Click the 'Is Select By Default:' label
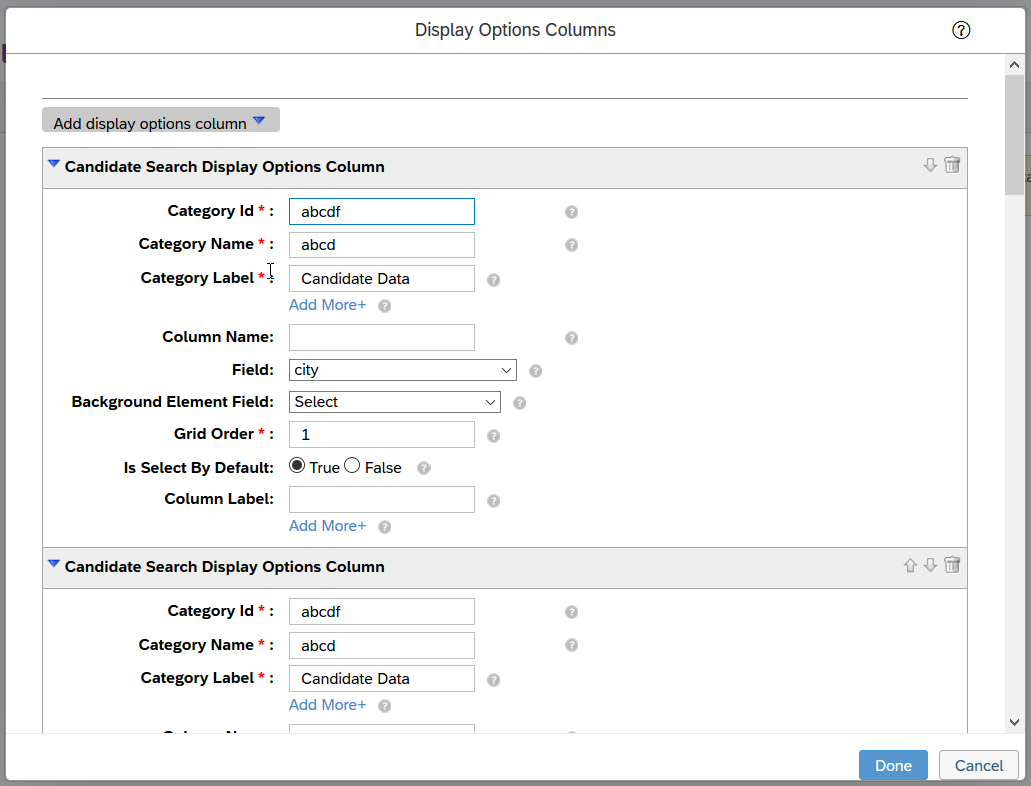Viewport: 1031px width, 786px height. click(199, 468)
